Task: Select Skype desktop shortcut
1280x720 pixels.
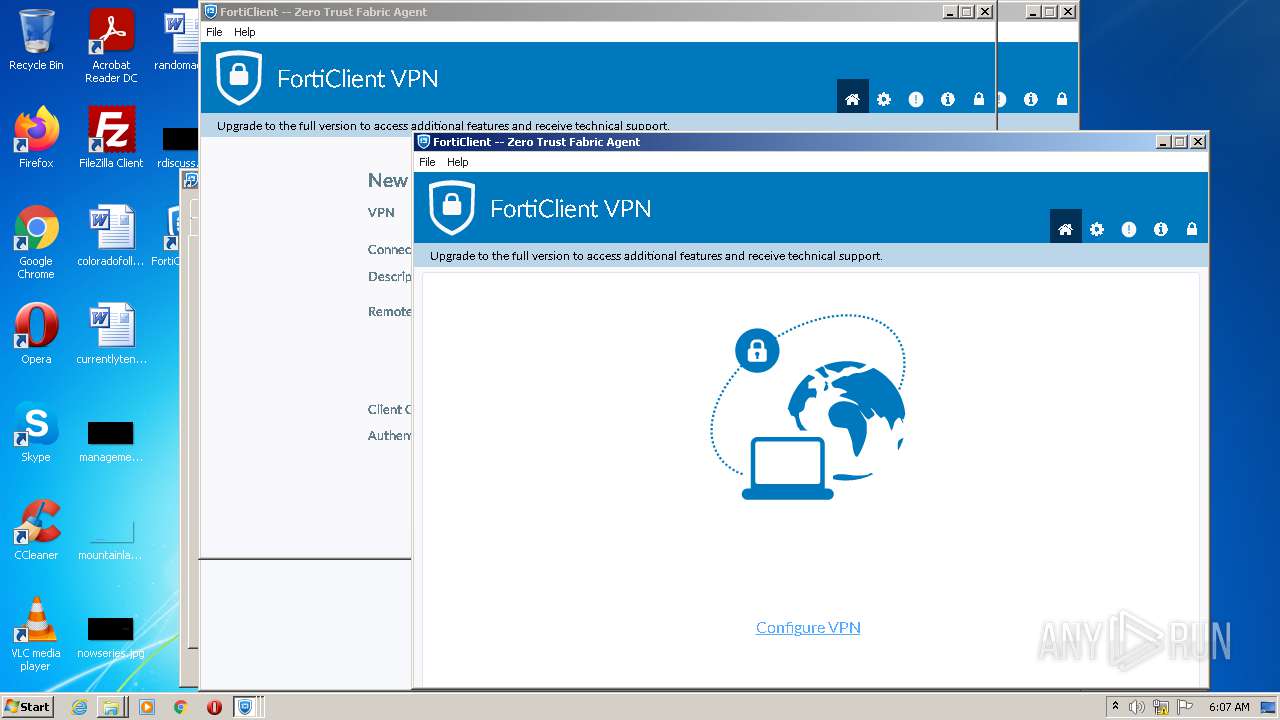Action: click(36, 432)
